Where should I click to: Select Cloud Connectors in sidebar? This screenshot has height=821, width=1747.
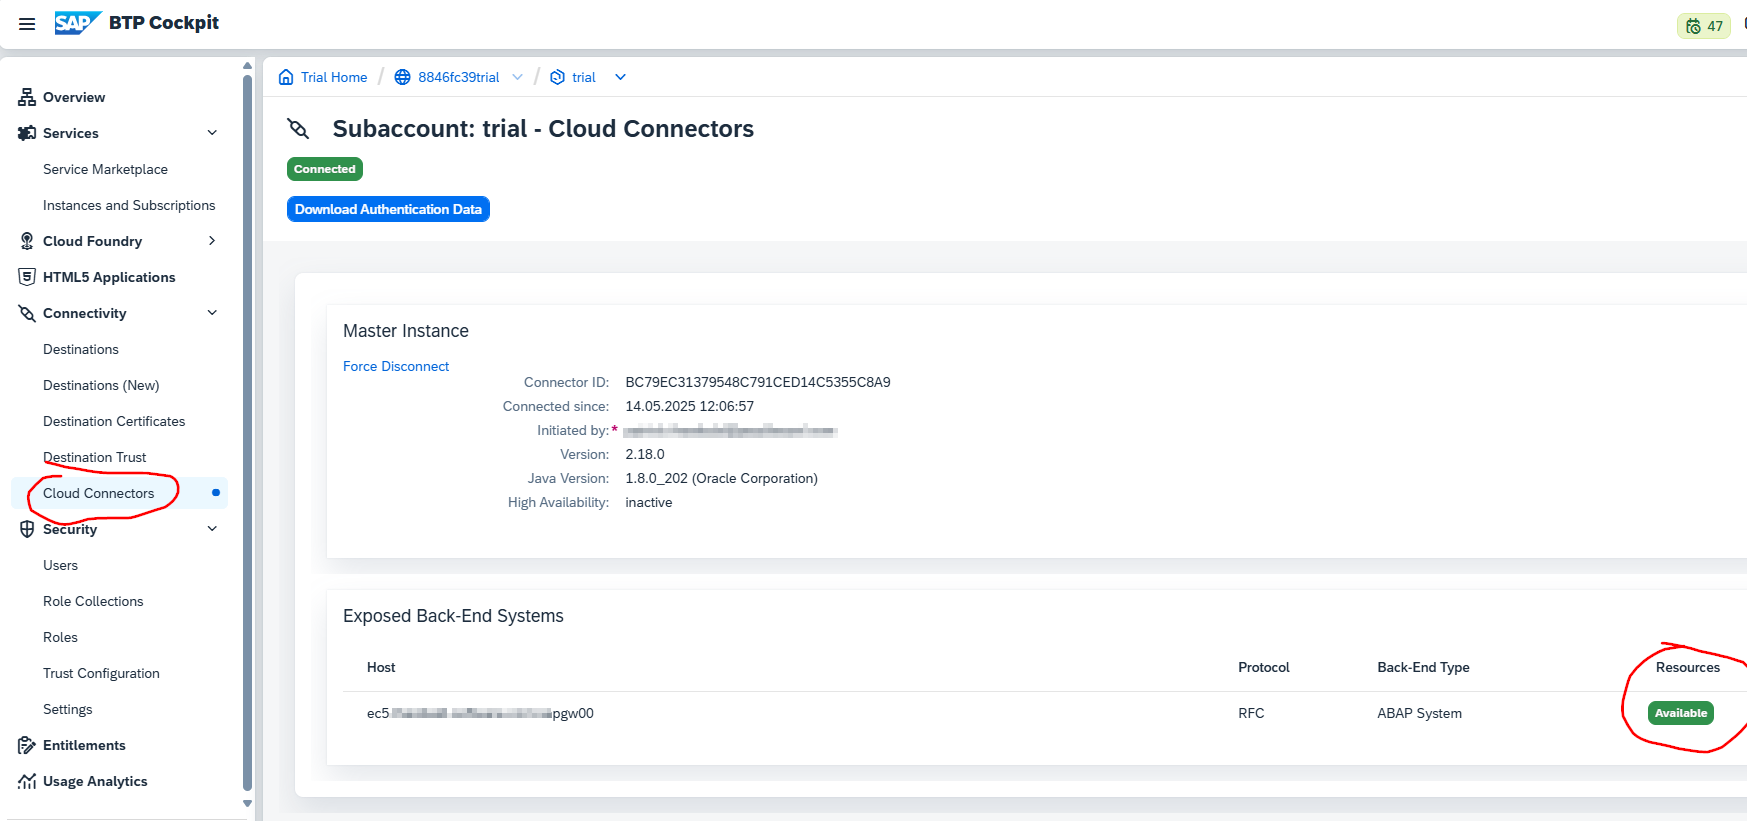(x=119, y=493)
